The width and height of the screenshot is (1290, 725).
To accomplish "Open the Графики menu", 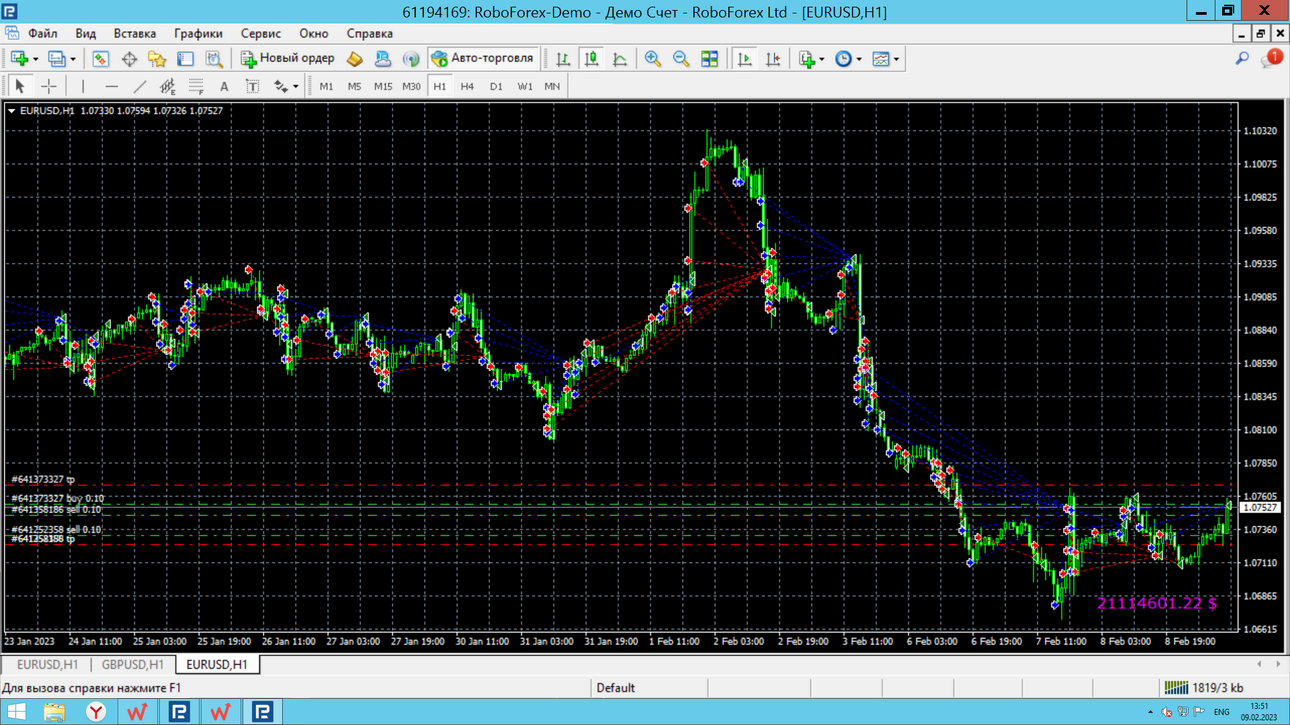I will [198, 33].
